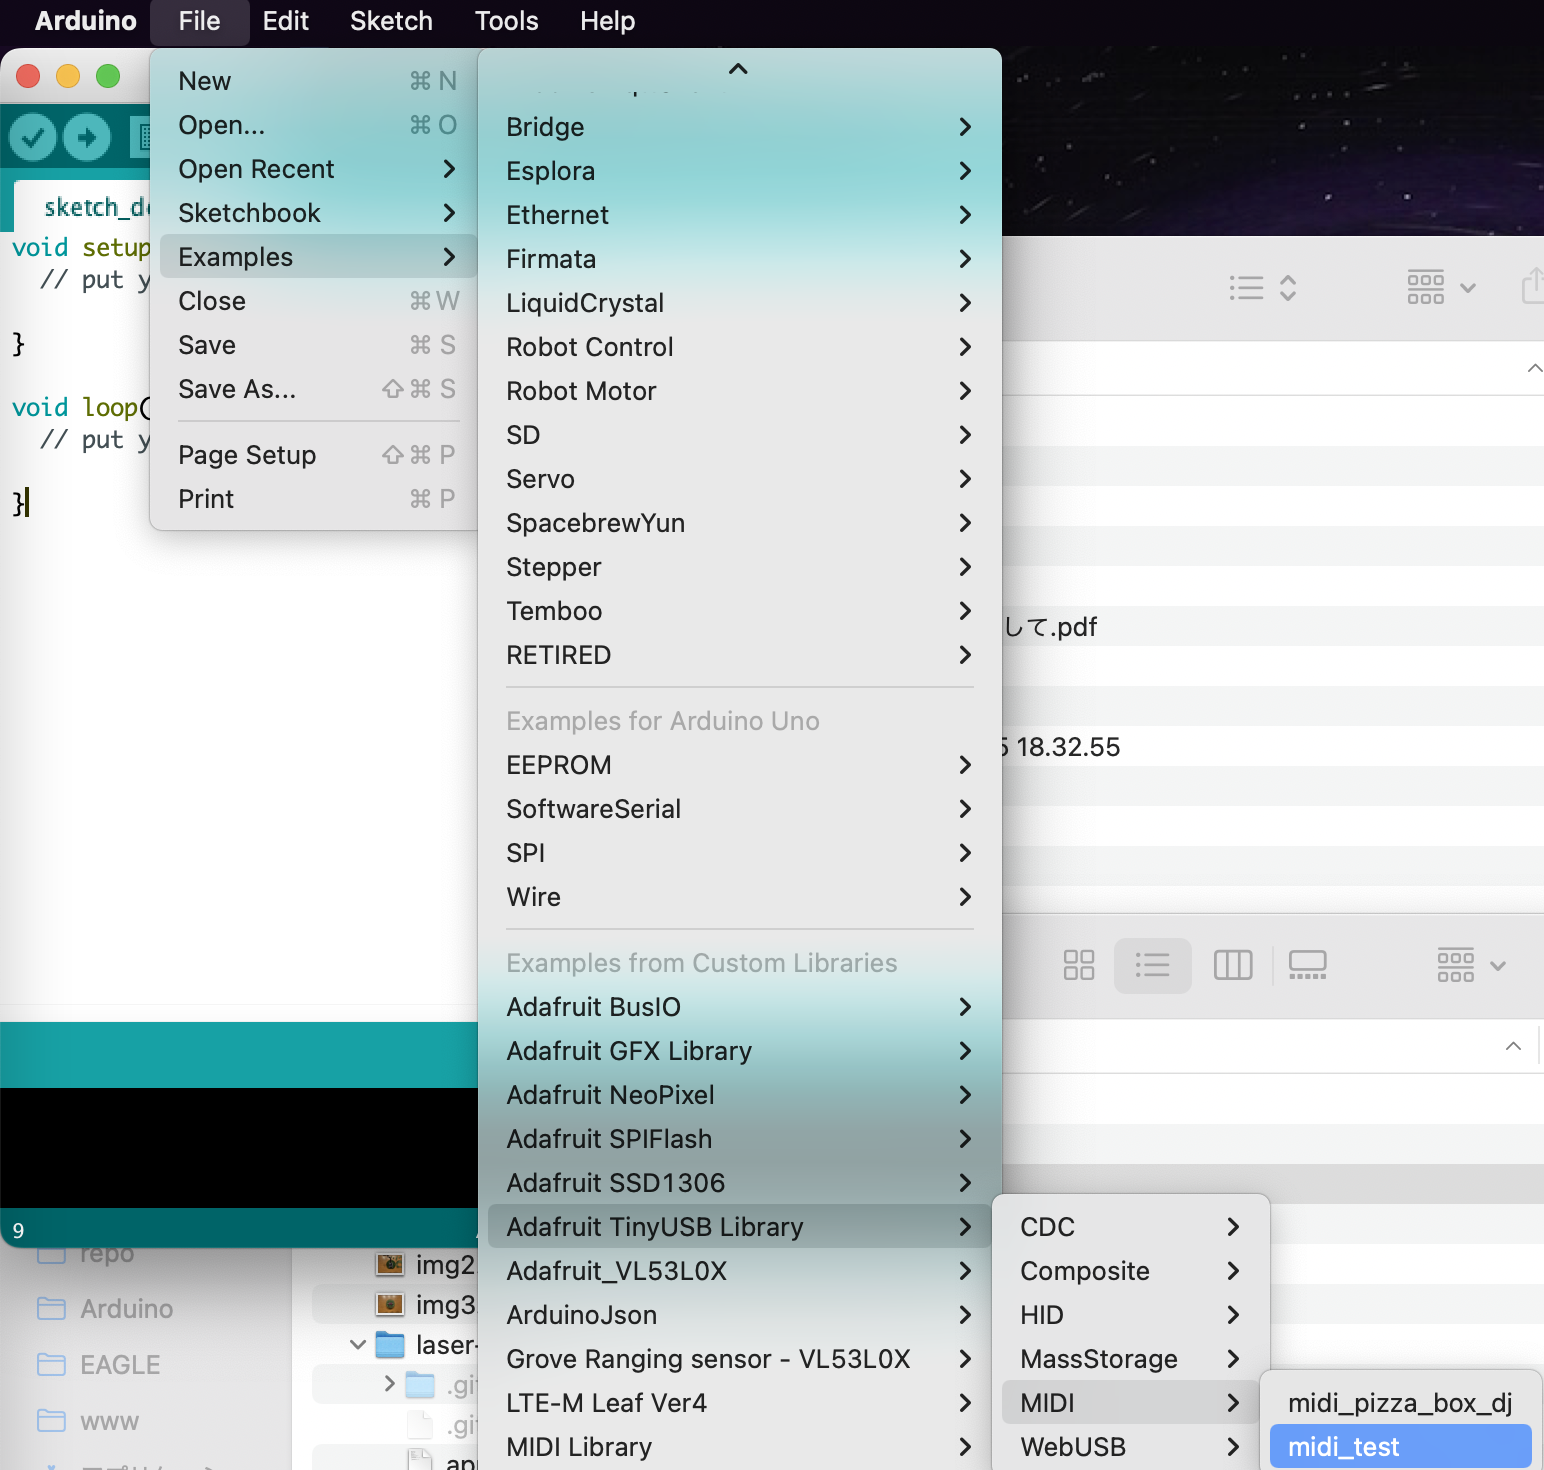Expand the ArduinoJson examples submenu
Image resolution: width=1544 pixels, height=1470 pixels.
coord(740,1315)
